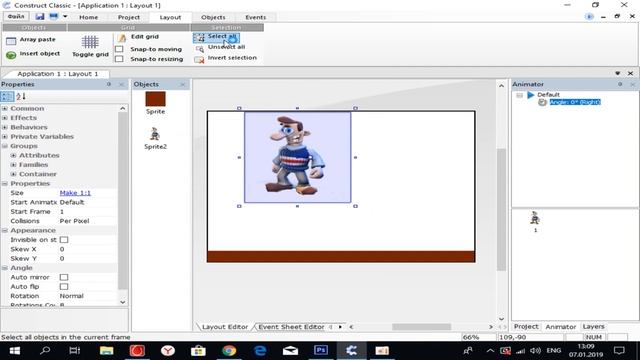Screen dimensions: 640x360
Task: Open File Explorer from taskbar
Action: pos(106,351)
